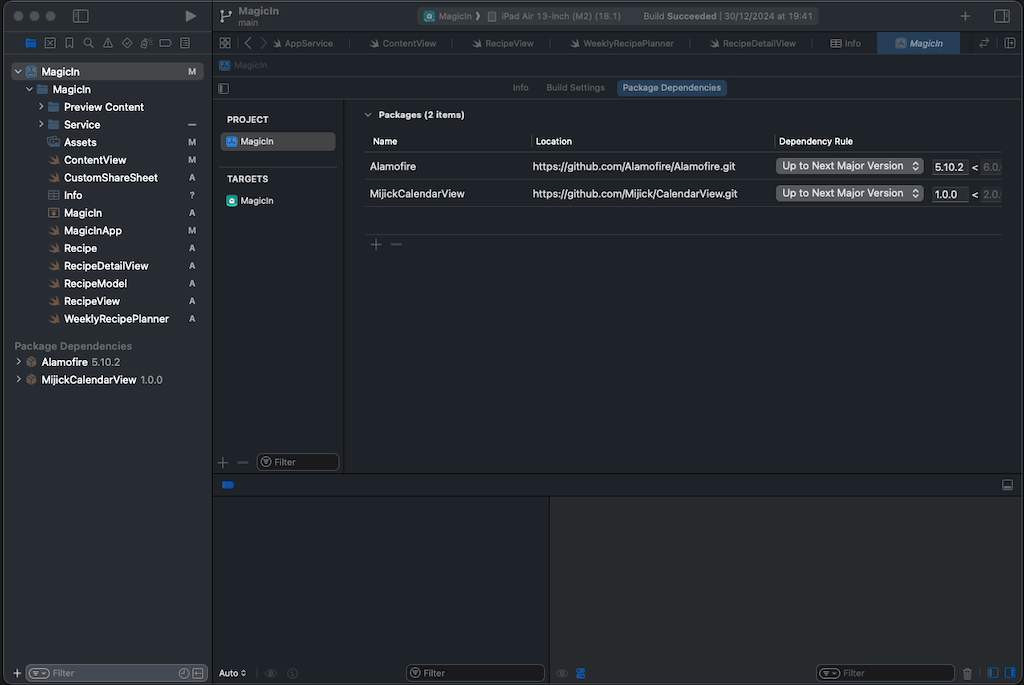Image resolution: width=1024 pixels, height=685 pixels.
Task: Select the MagicIn target
Action: pos(256,201)
